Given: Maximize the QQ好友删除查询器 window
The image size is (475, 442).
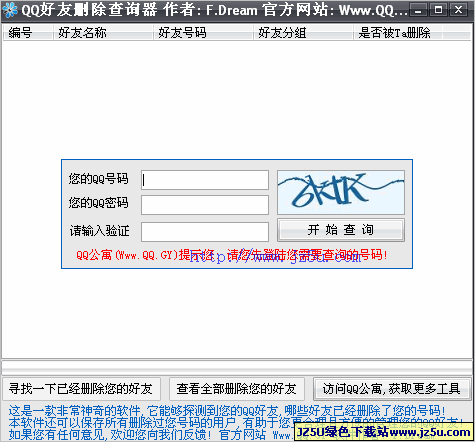Looking at the screenshot, I should pos(438,10).
